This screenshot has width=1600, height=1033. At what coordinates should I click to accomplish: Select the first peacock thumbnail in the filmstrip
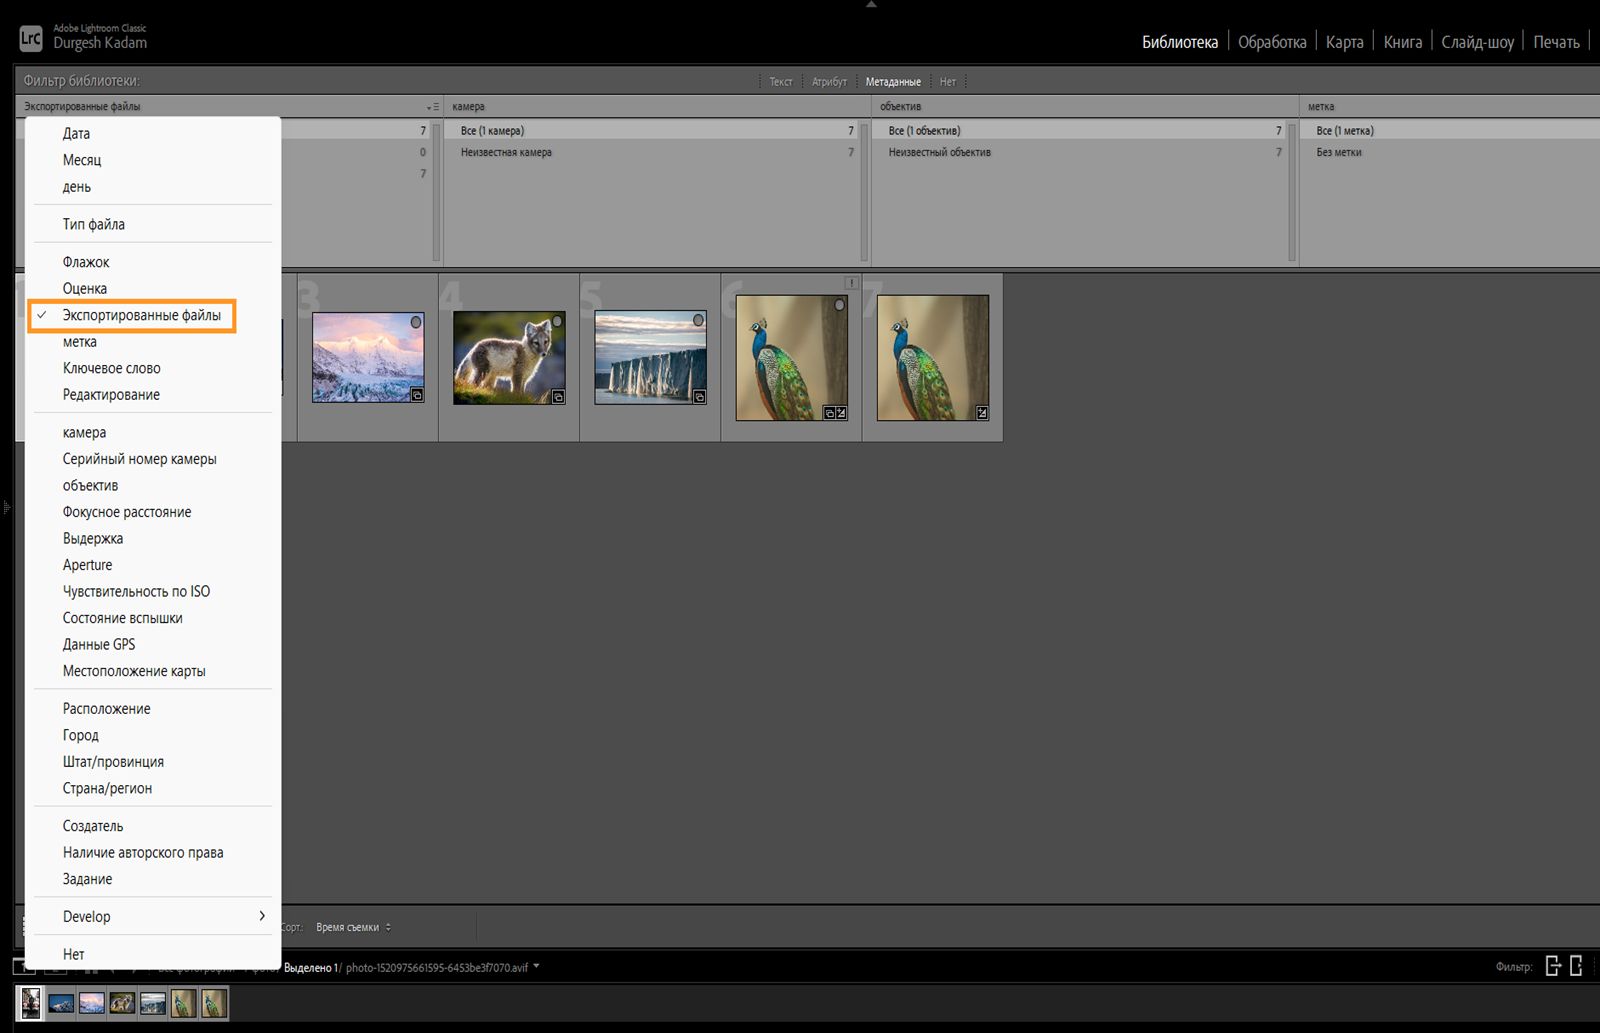(183, 1003)
